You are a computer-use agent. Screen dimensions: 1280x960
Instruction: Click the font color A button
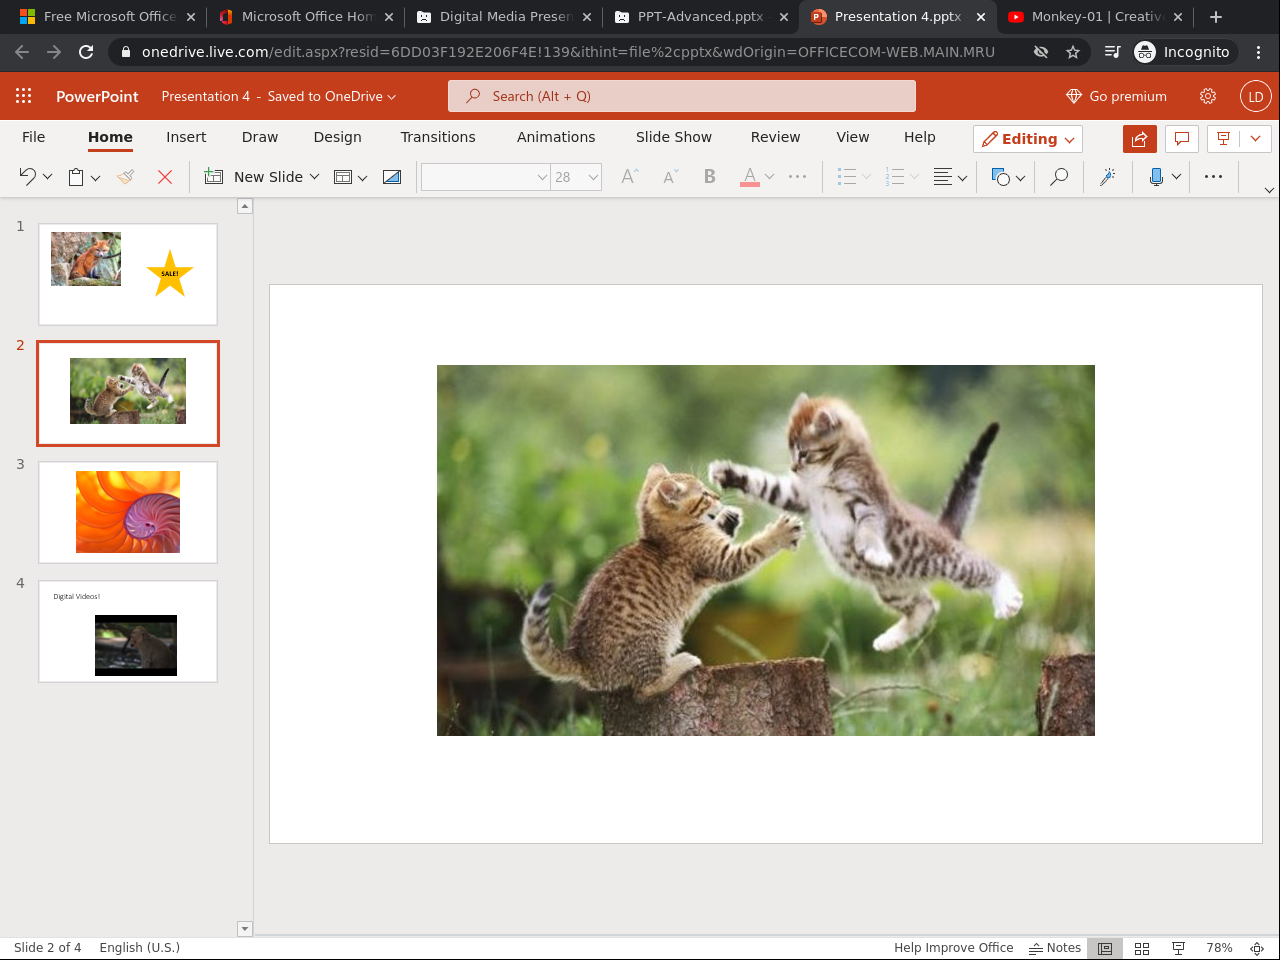(x=749, y=177)
